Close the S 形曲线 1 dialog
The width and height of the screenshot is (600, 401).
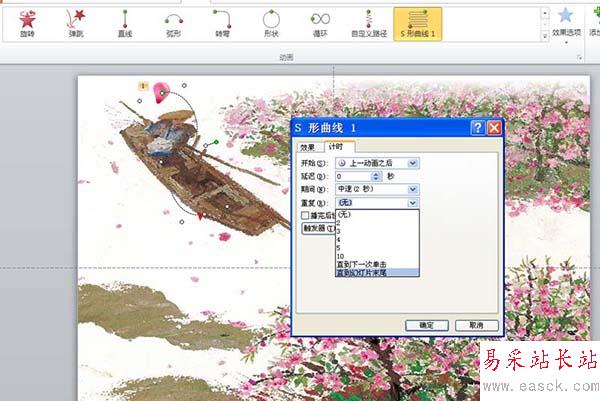494,127
